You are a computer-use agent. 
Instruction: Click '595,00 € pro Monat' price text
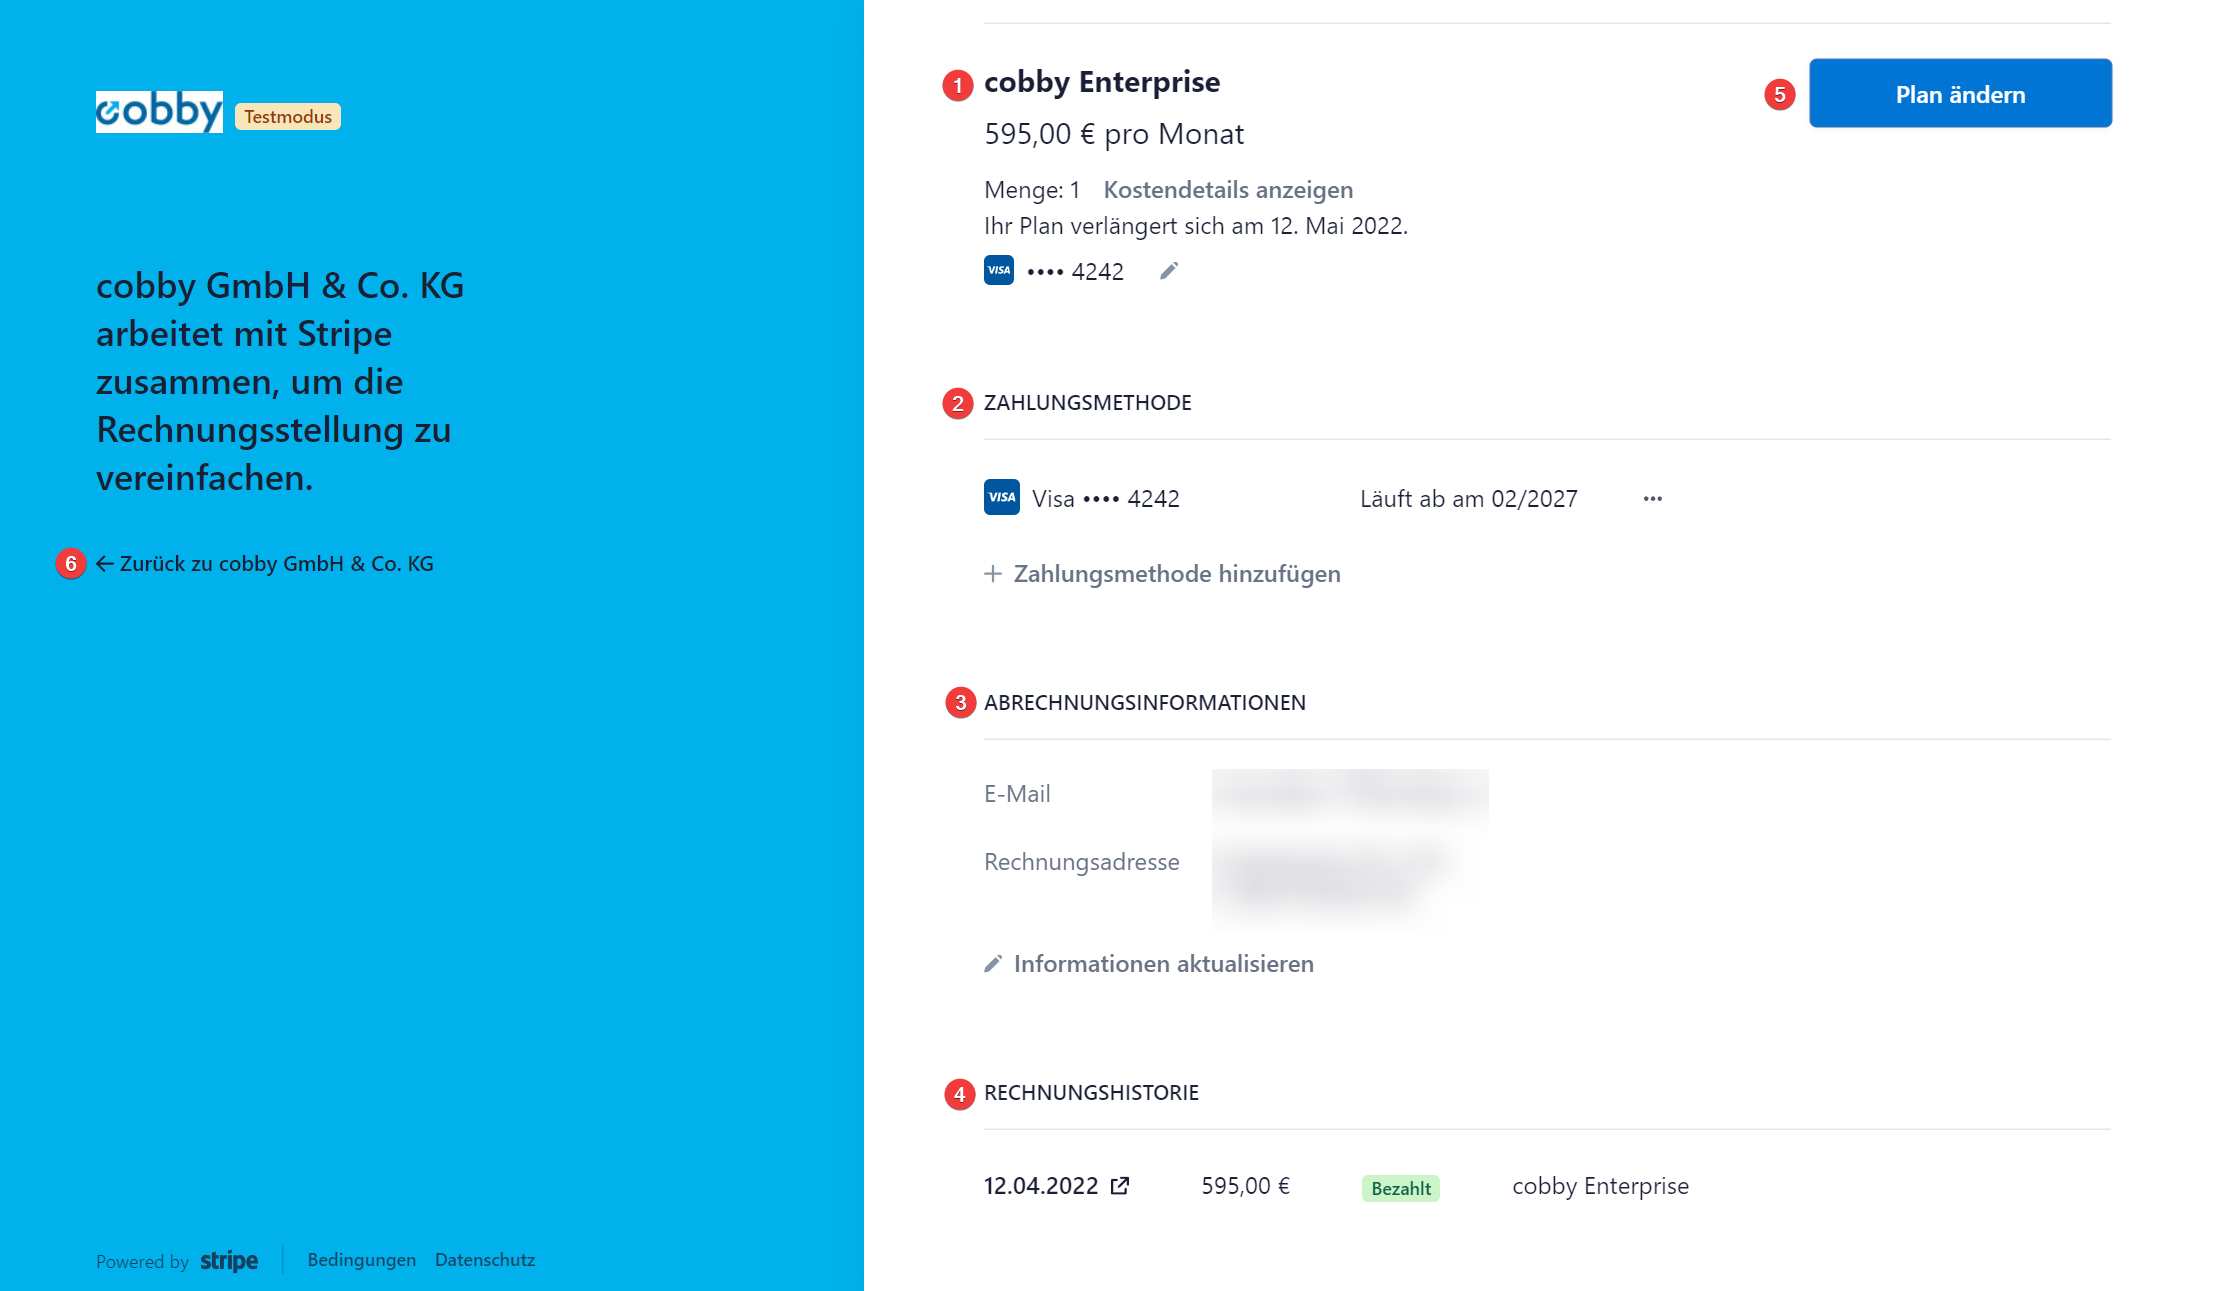1114,134
